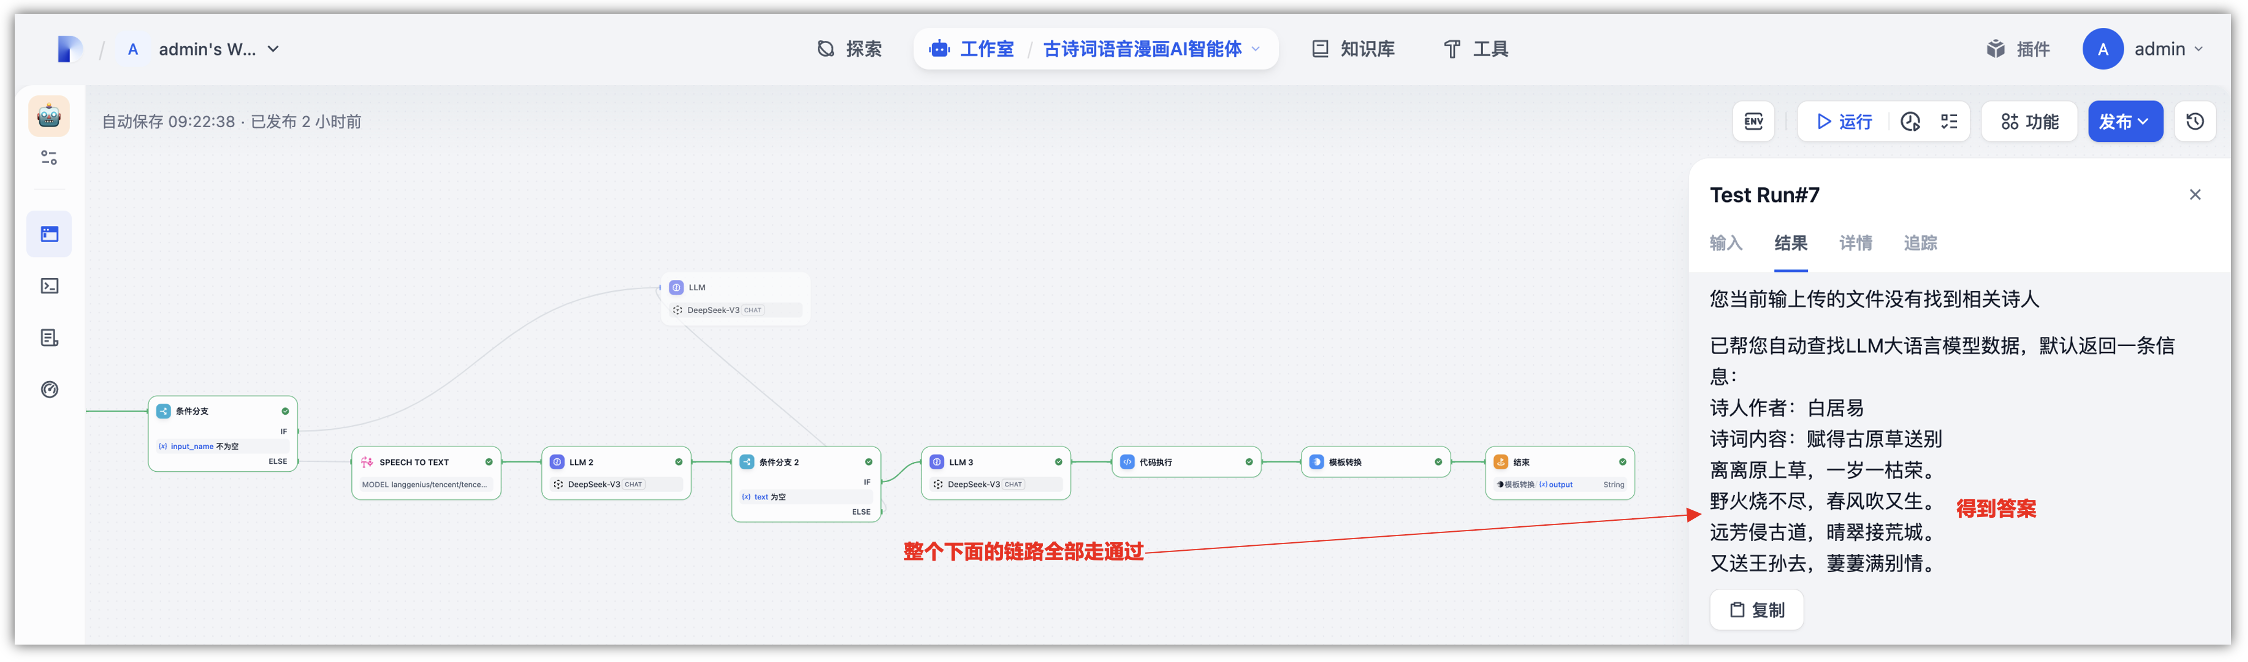View run history clock icon
This screenshot has height=662, width=2248.
[x=1910, y=122]
